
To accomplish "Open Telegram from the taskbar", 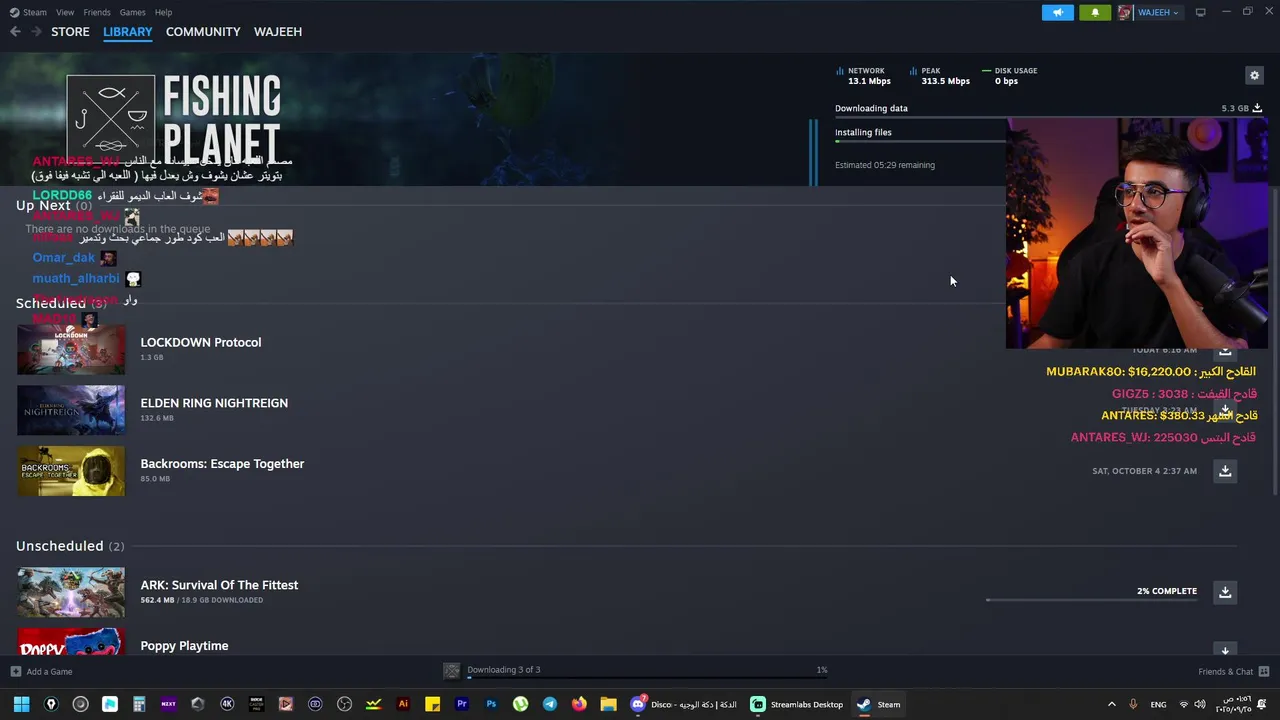I will coord(550,705).
